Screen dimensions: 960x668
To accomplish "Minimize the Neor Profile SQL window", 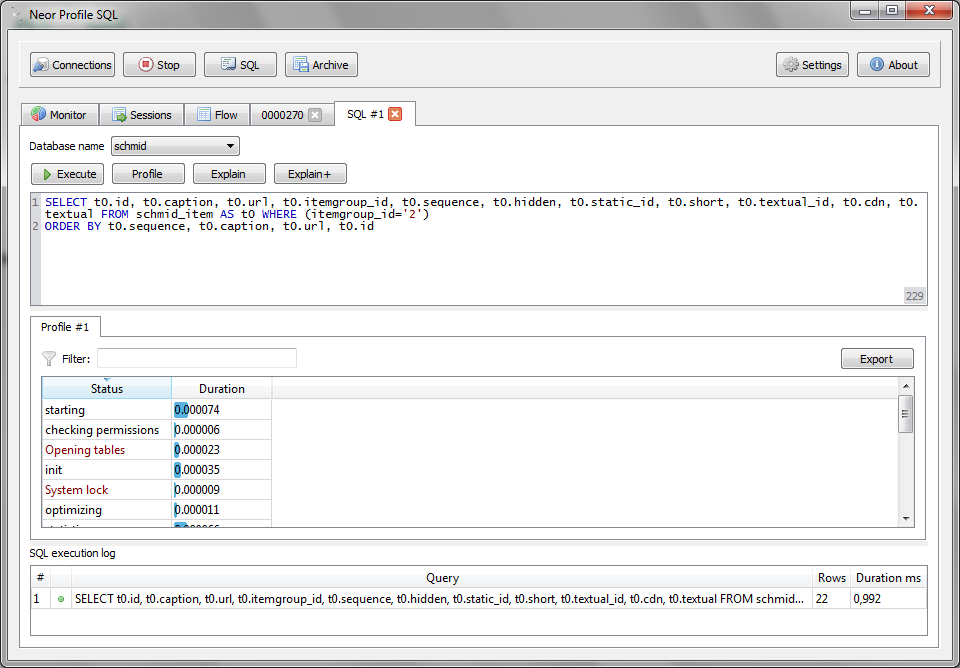I will point(865,11).
